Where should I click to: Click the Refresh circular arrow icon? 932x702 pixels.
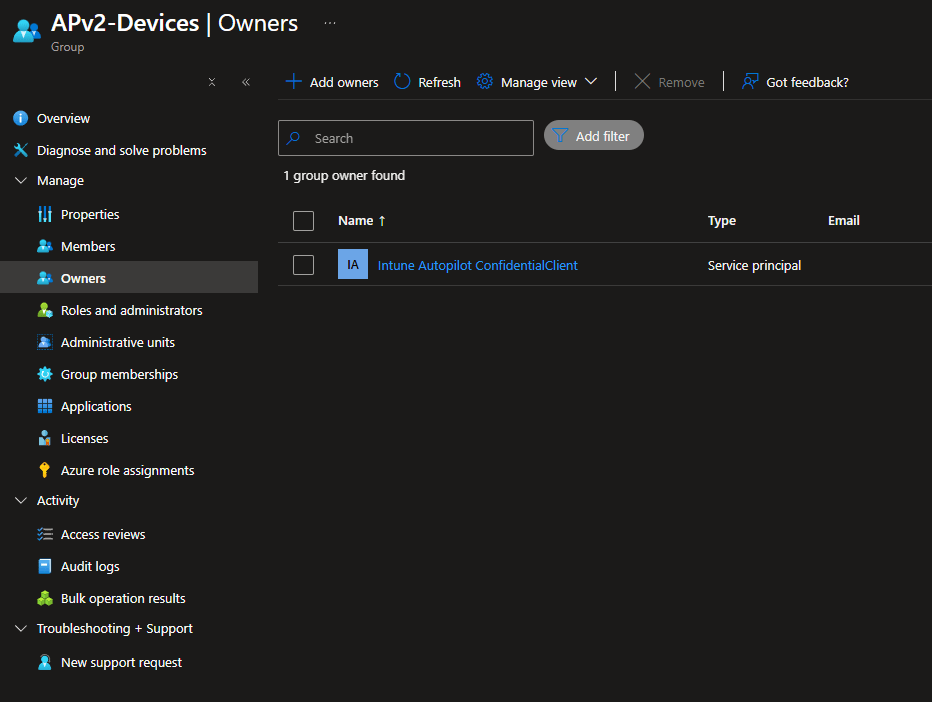402,81
